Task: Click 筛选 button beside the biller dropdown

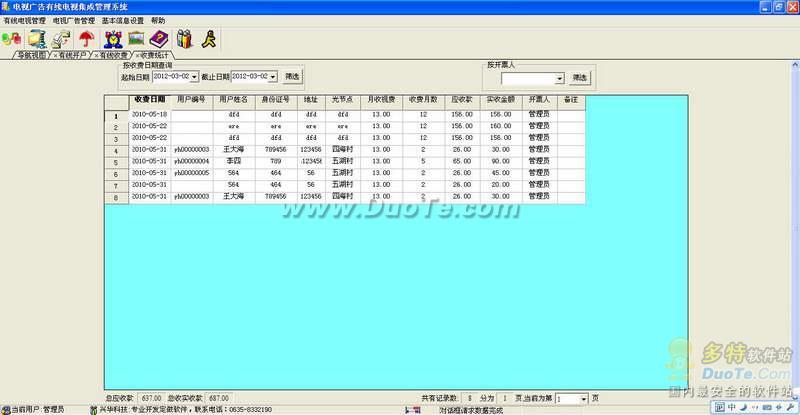Action: [580, 77]
